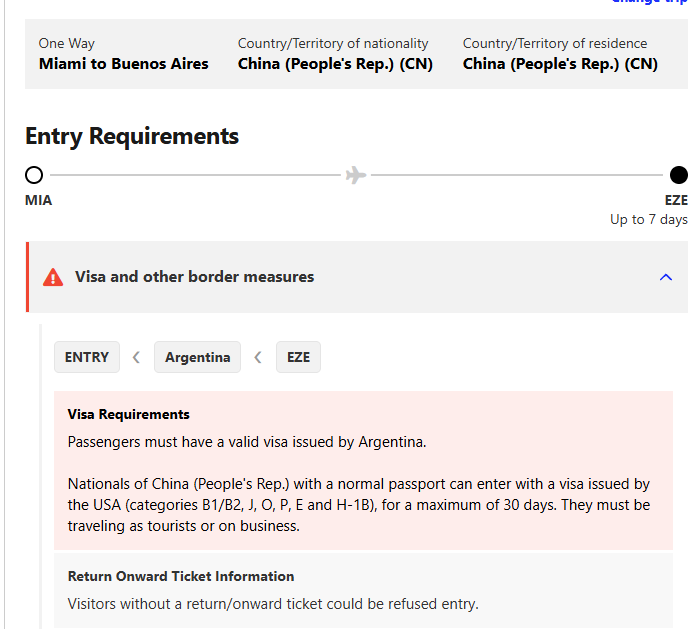
Task: Click the Return Onward Ticket Information heading
Action: pyautogui.click(x=181, y=576)
